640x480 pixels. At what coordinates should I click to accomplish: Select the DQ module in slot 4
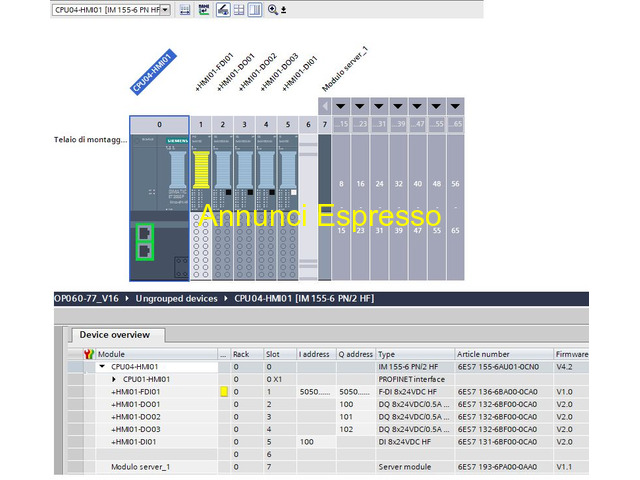click(266, 207)
